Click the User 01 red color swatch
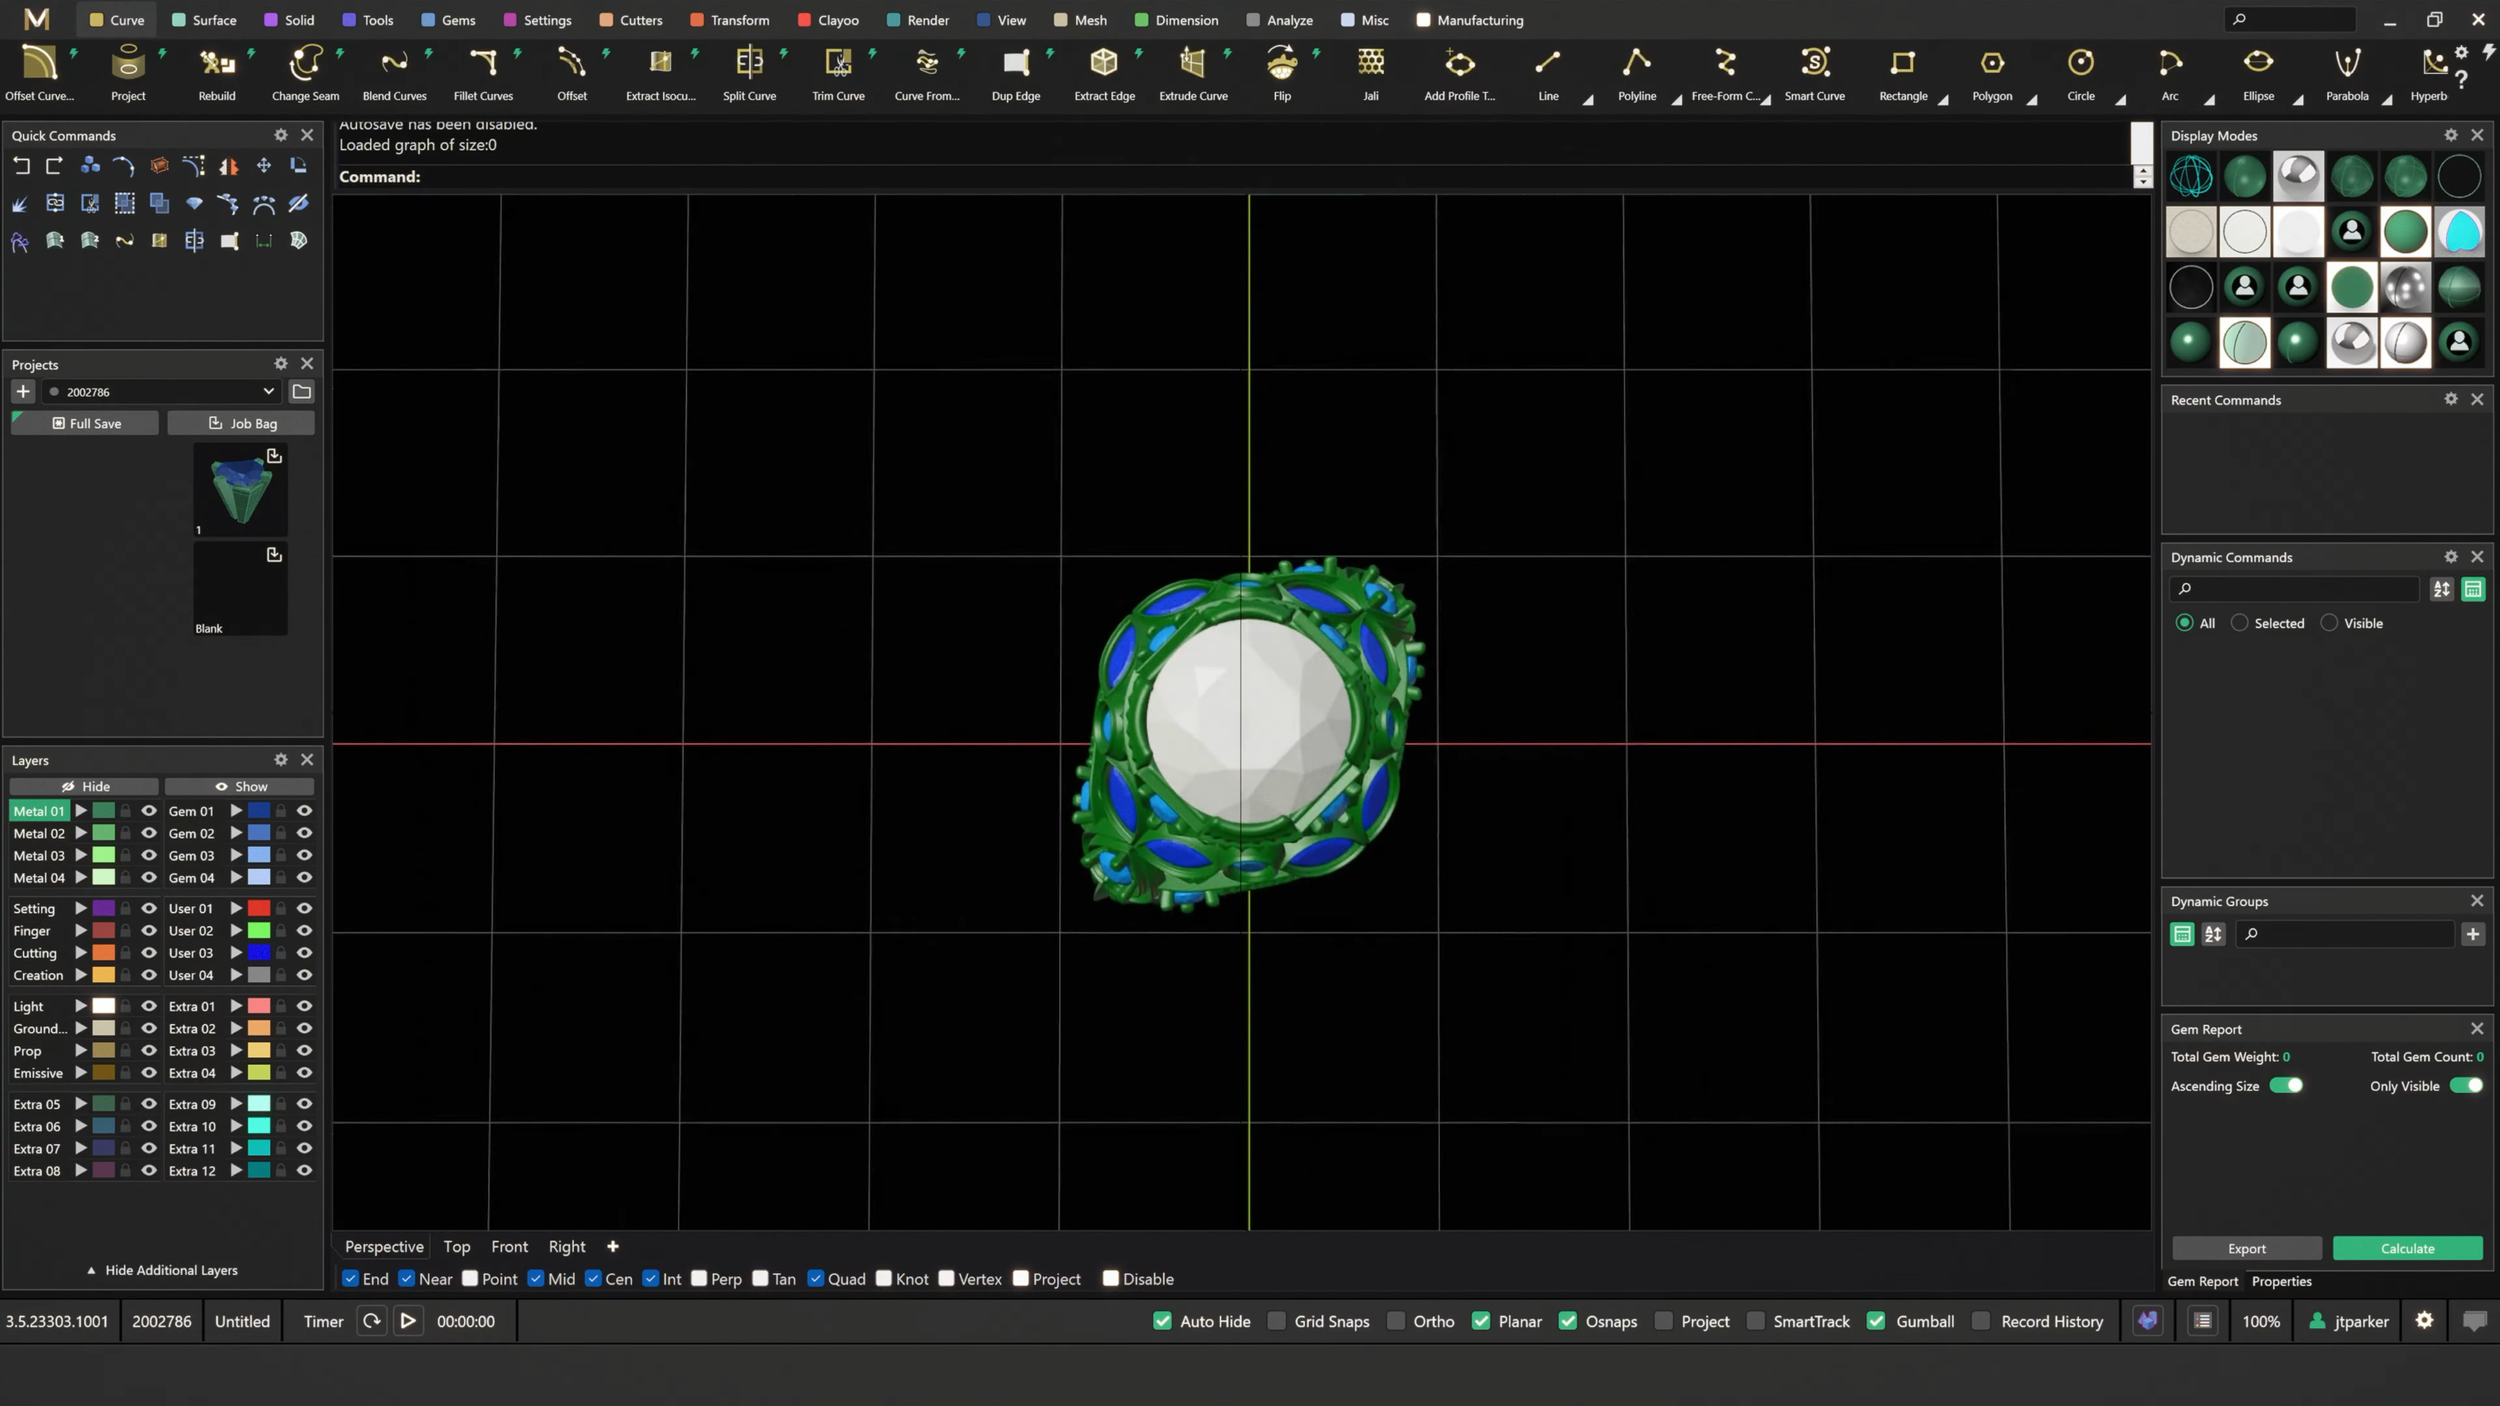Viewport: 2500px width, 1406px height. click(x=259, y=908)
